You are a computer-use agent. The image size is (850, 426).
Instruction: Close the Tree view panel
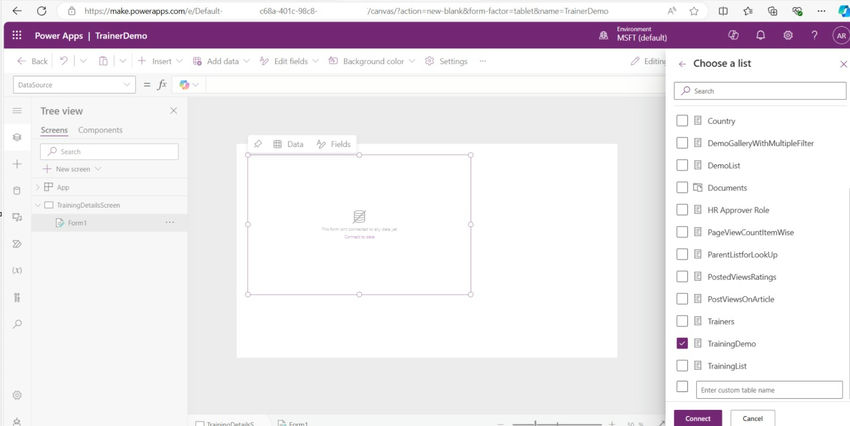click(173, 111)
